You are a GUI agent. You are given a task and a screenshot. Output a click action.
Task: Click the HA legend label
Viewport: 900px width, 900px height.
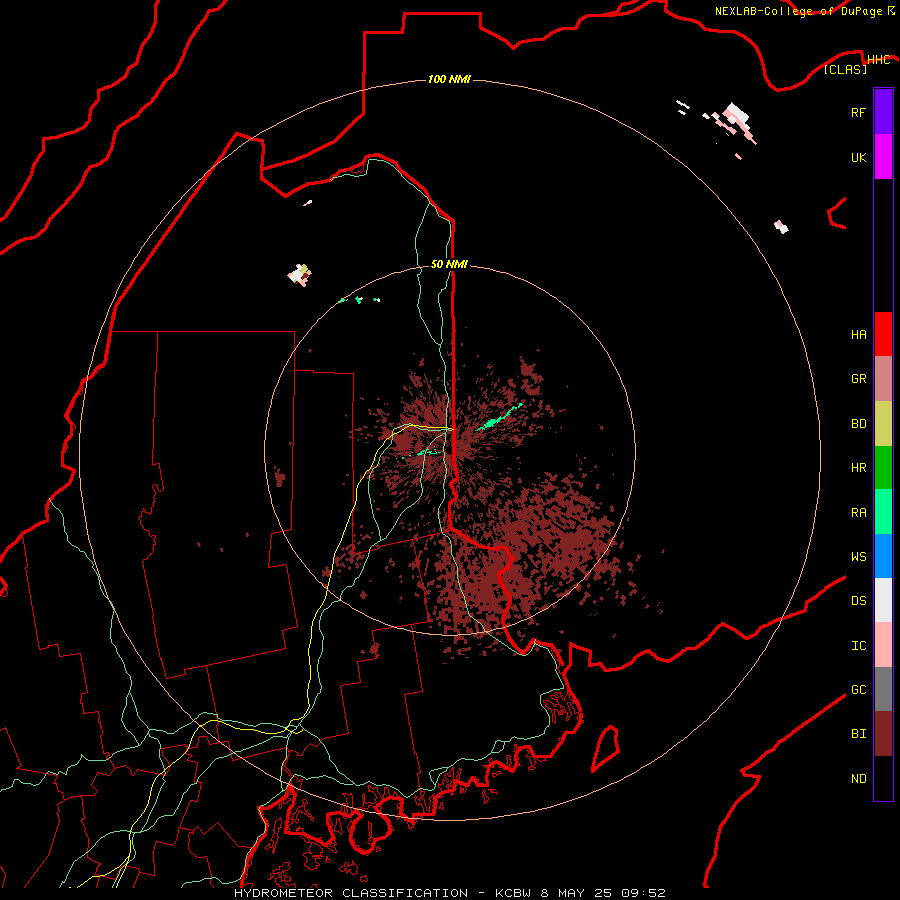point(858,335)
